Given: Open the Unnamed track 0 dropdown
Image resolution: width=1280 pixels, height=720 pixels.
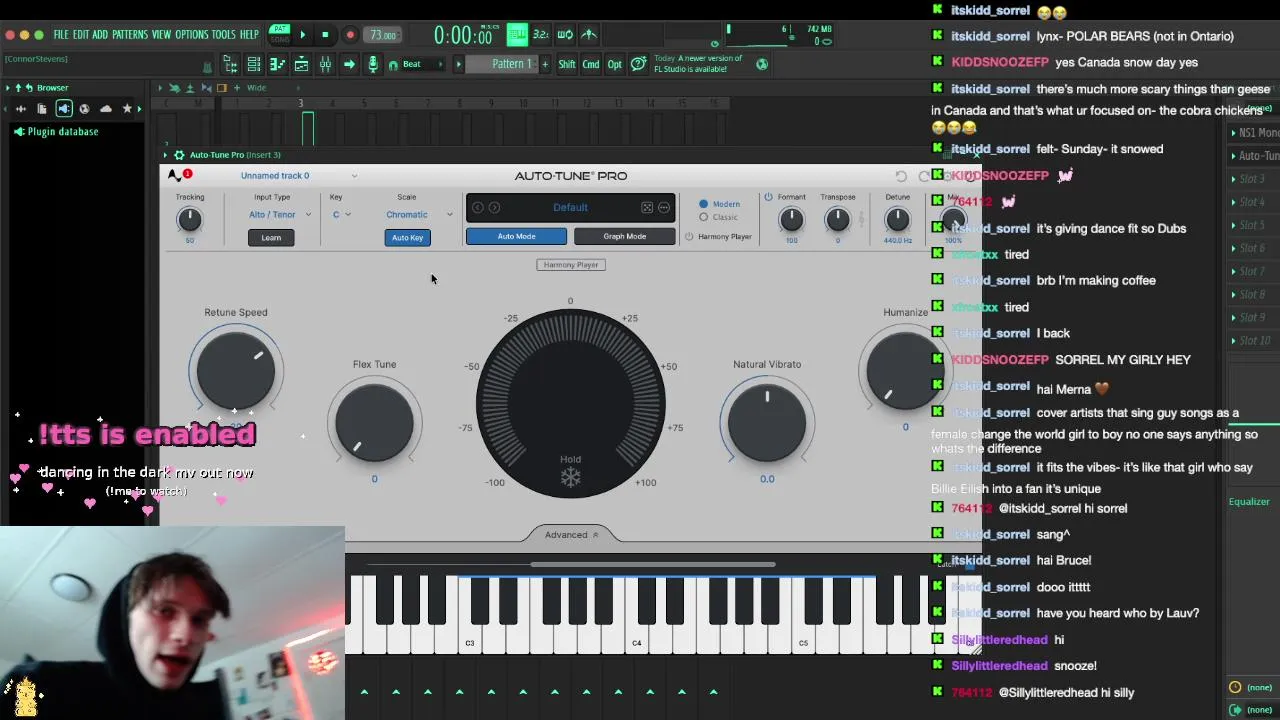Looking at the screenshot, I should (x=298, y=176).
